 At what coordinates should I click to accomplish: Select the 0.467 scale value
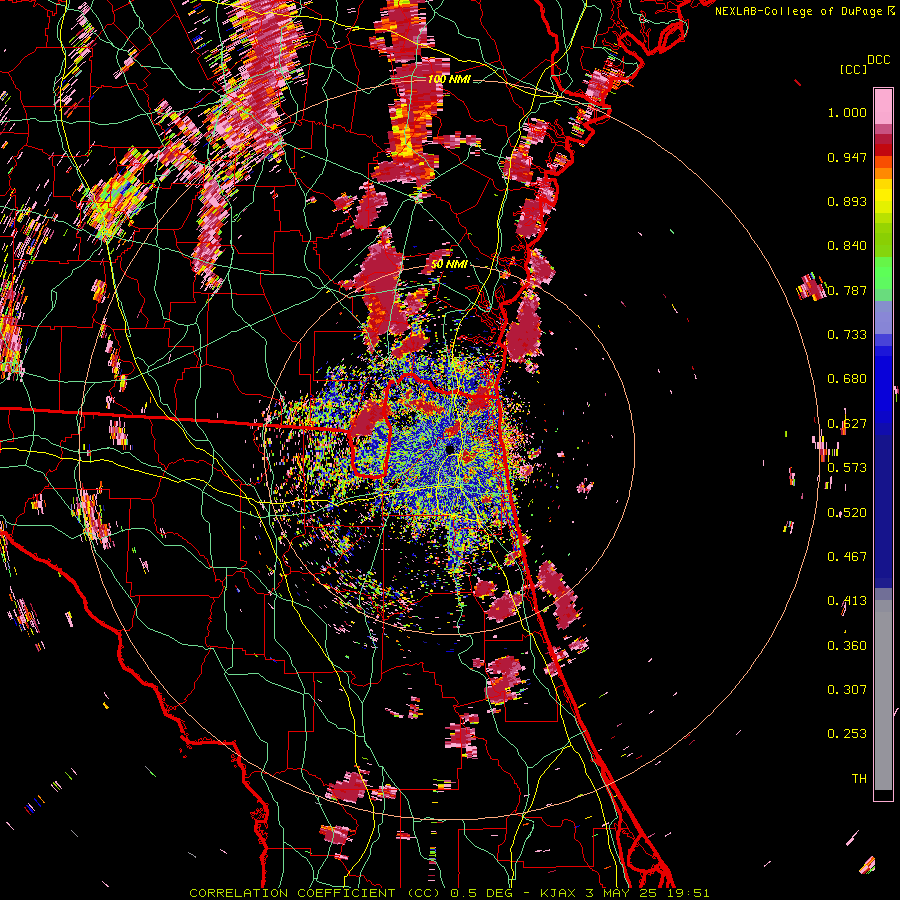(847, 557)
